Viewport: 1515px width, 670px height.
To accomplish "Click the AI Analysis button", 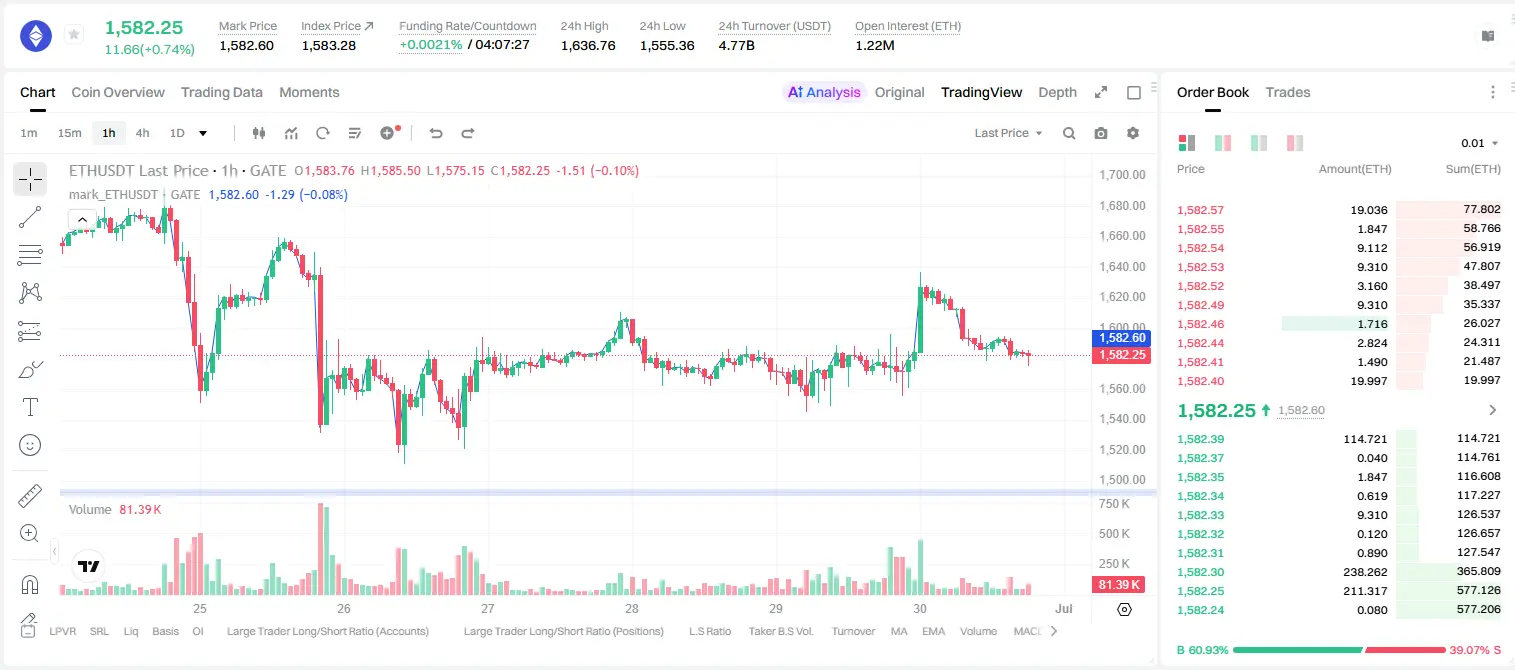I will [x=824, y=92].
